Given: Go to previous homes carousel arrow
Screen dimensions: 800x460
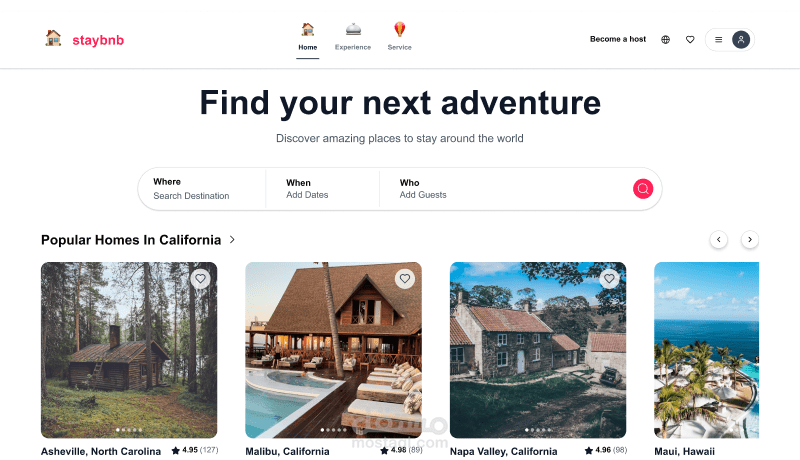Looking at the screenshot, I should click(x=718, y=240).
